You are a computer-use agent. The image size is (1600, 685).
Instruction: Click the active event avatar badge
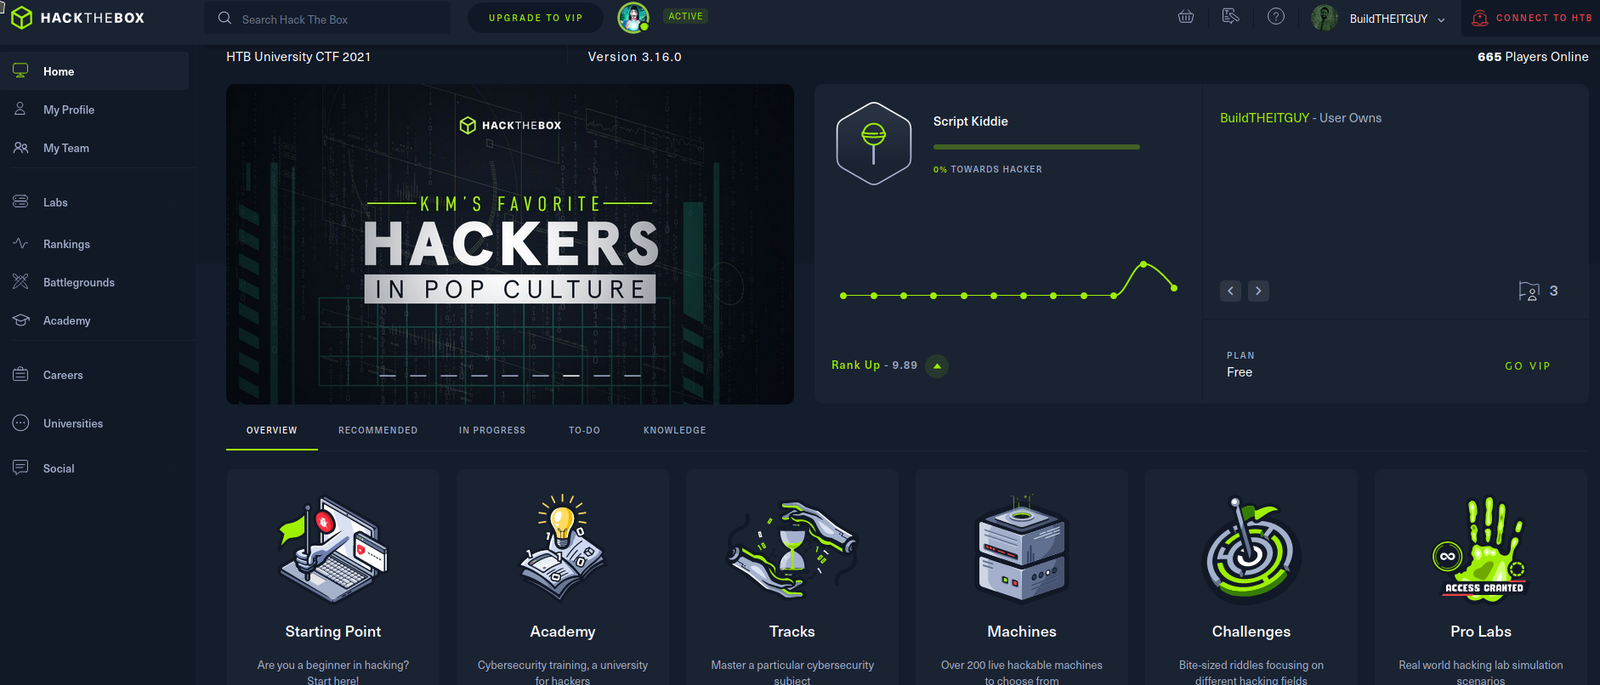tap(633, 17)
